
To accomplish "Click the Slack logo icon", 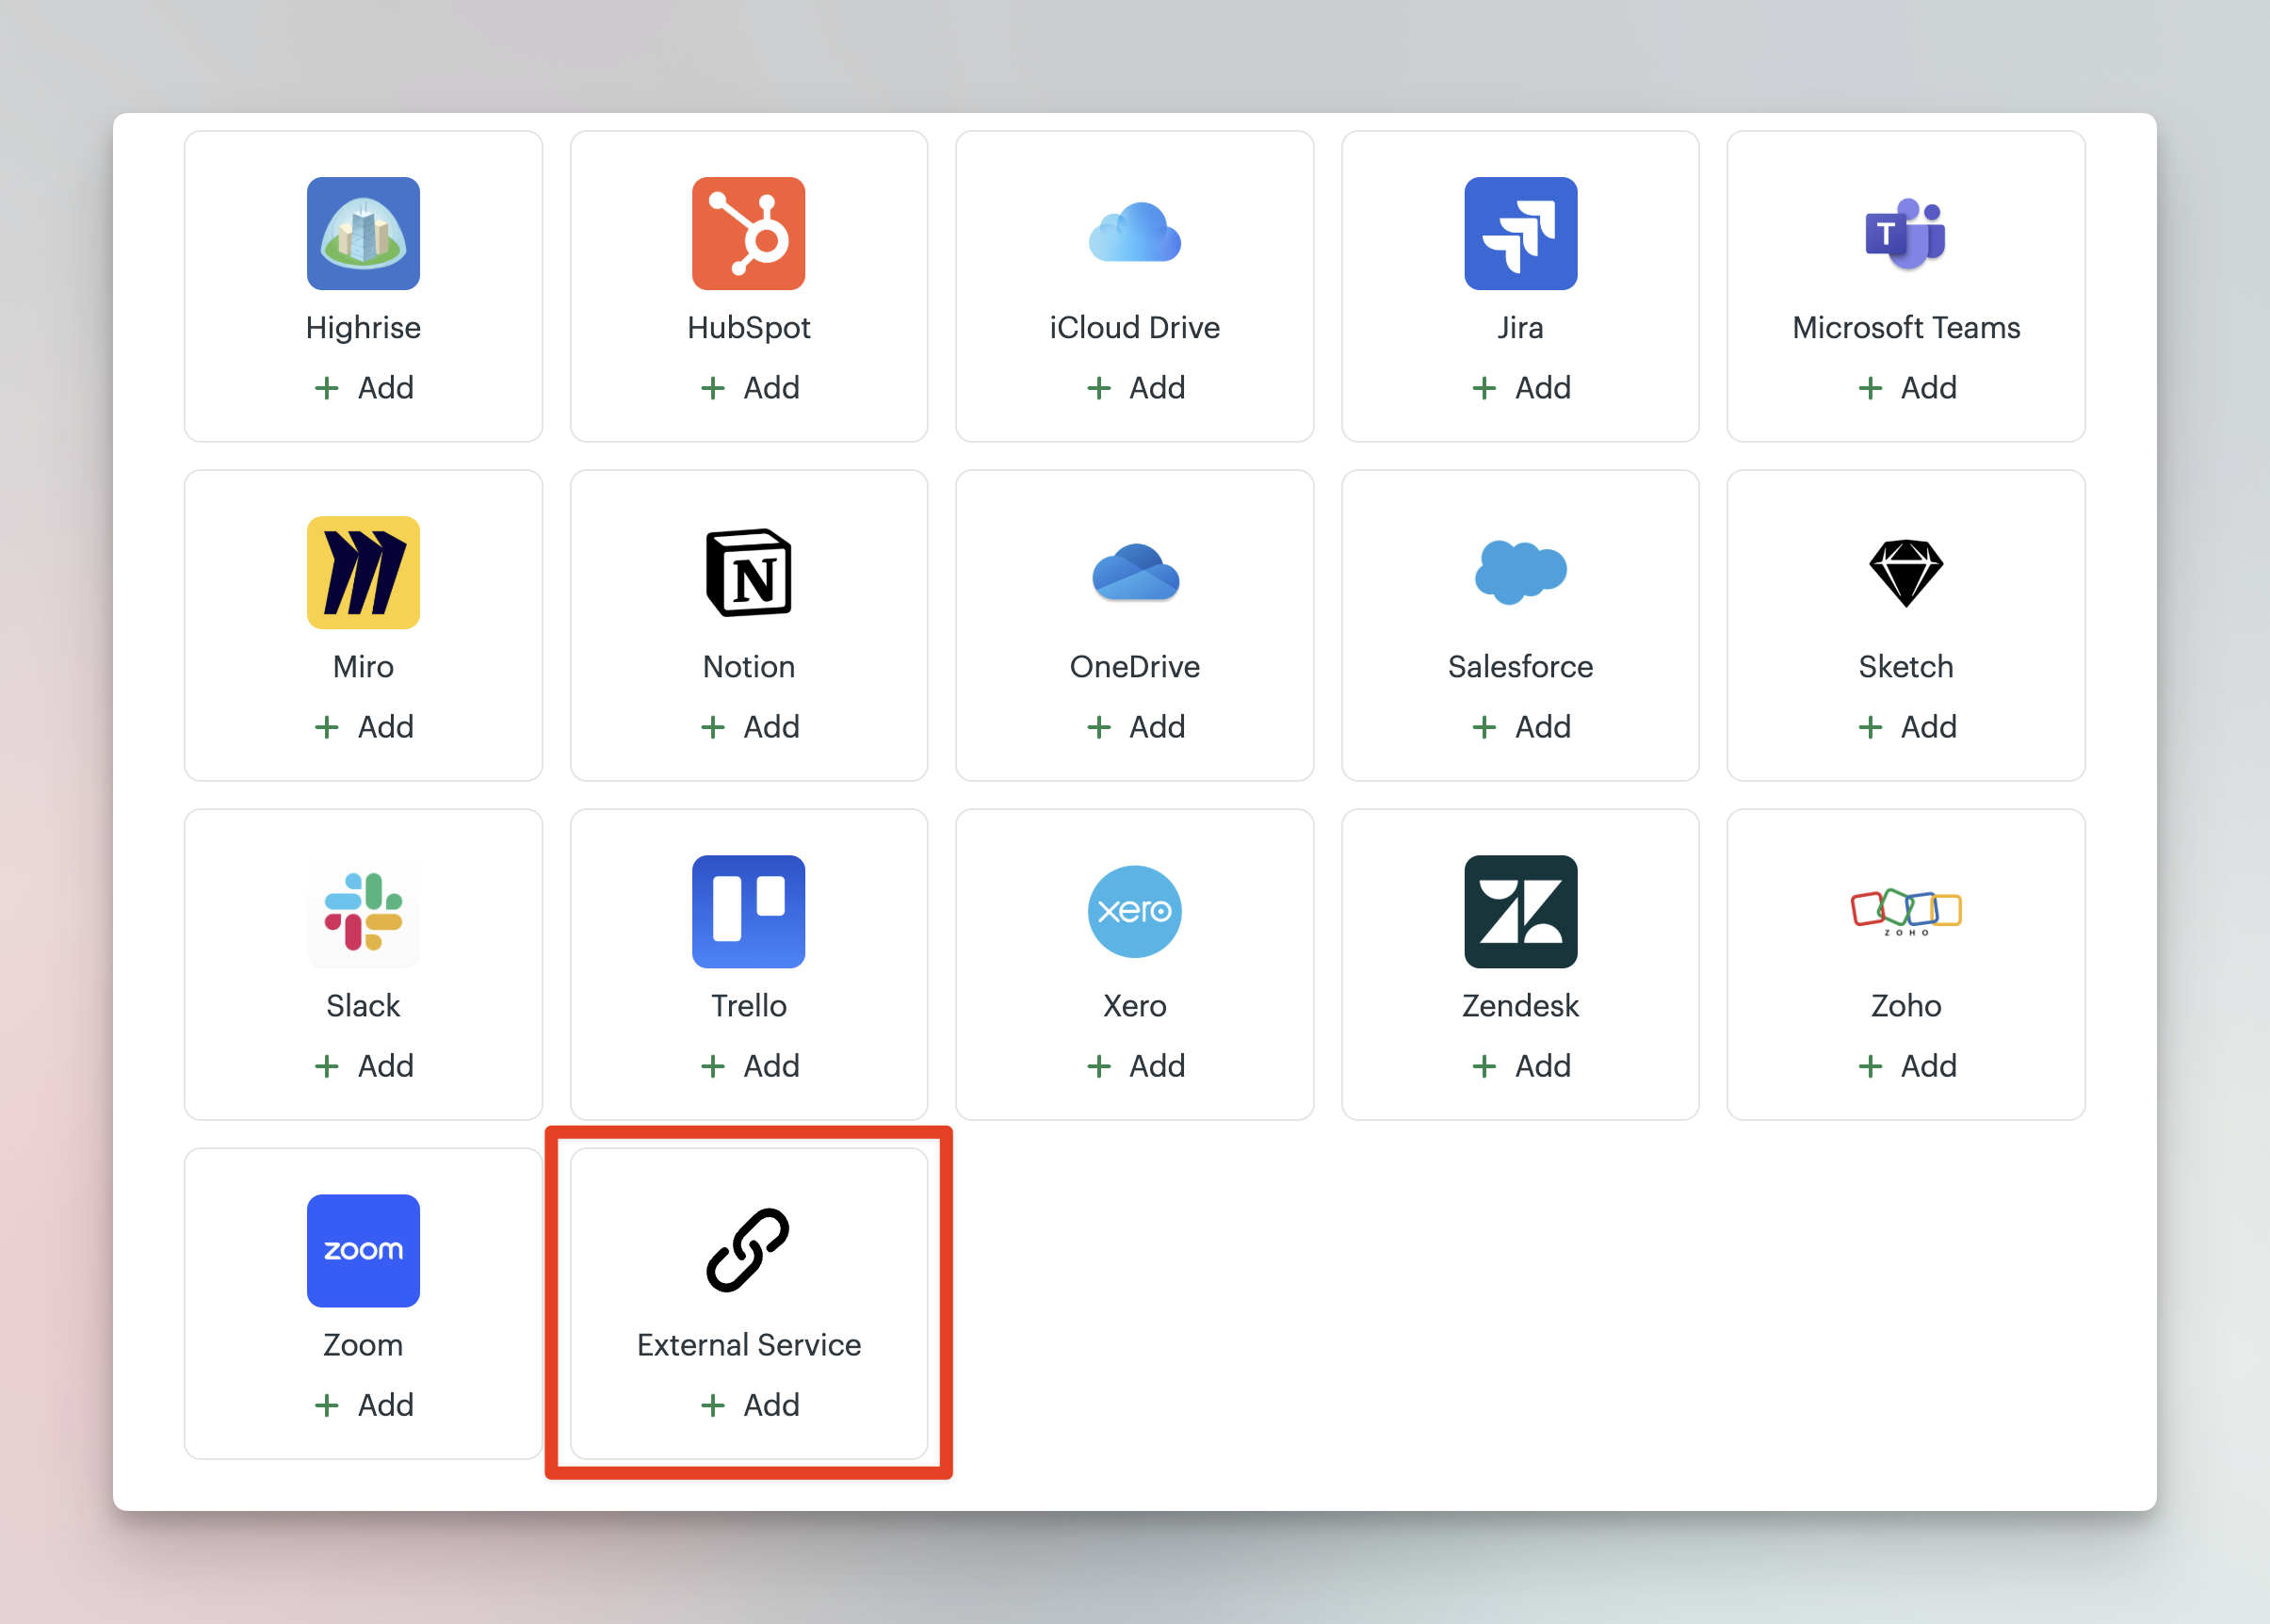I will tap(363, 911).
